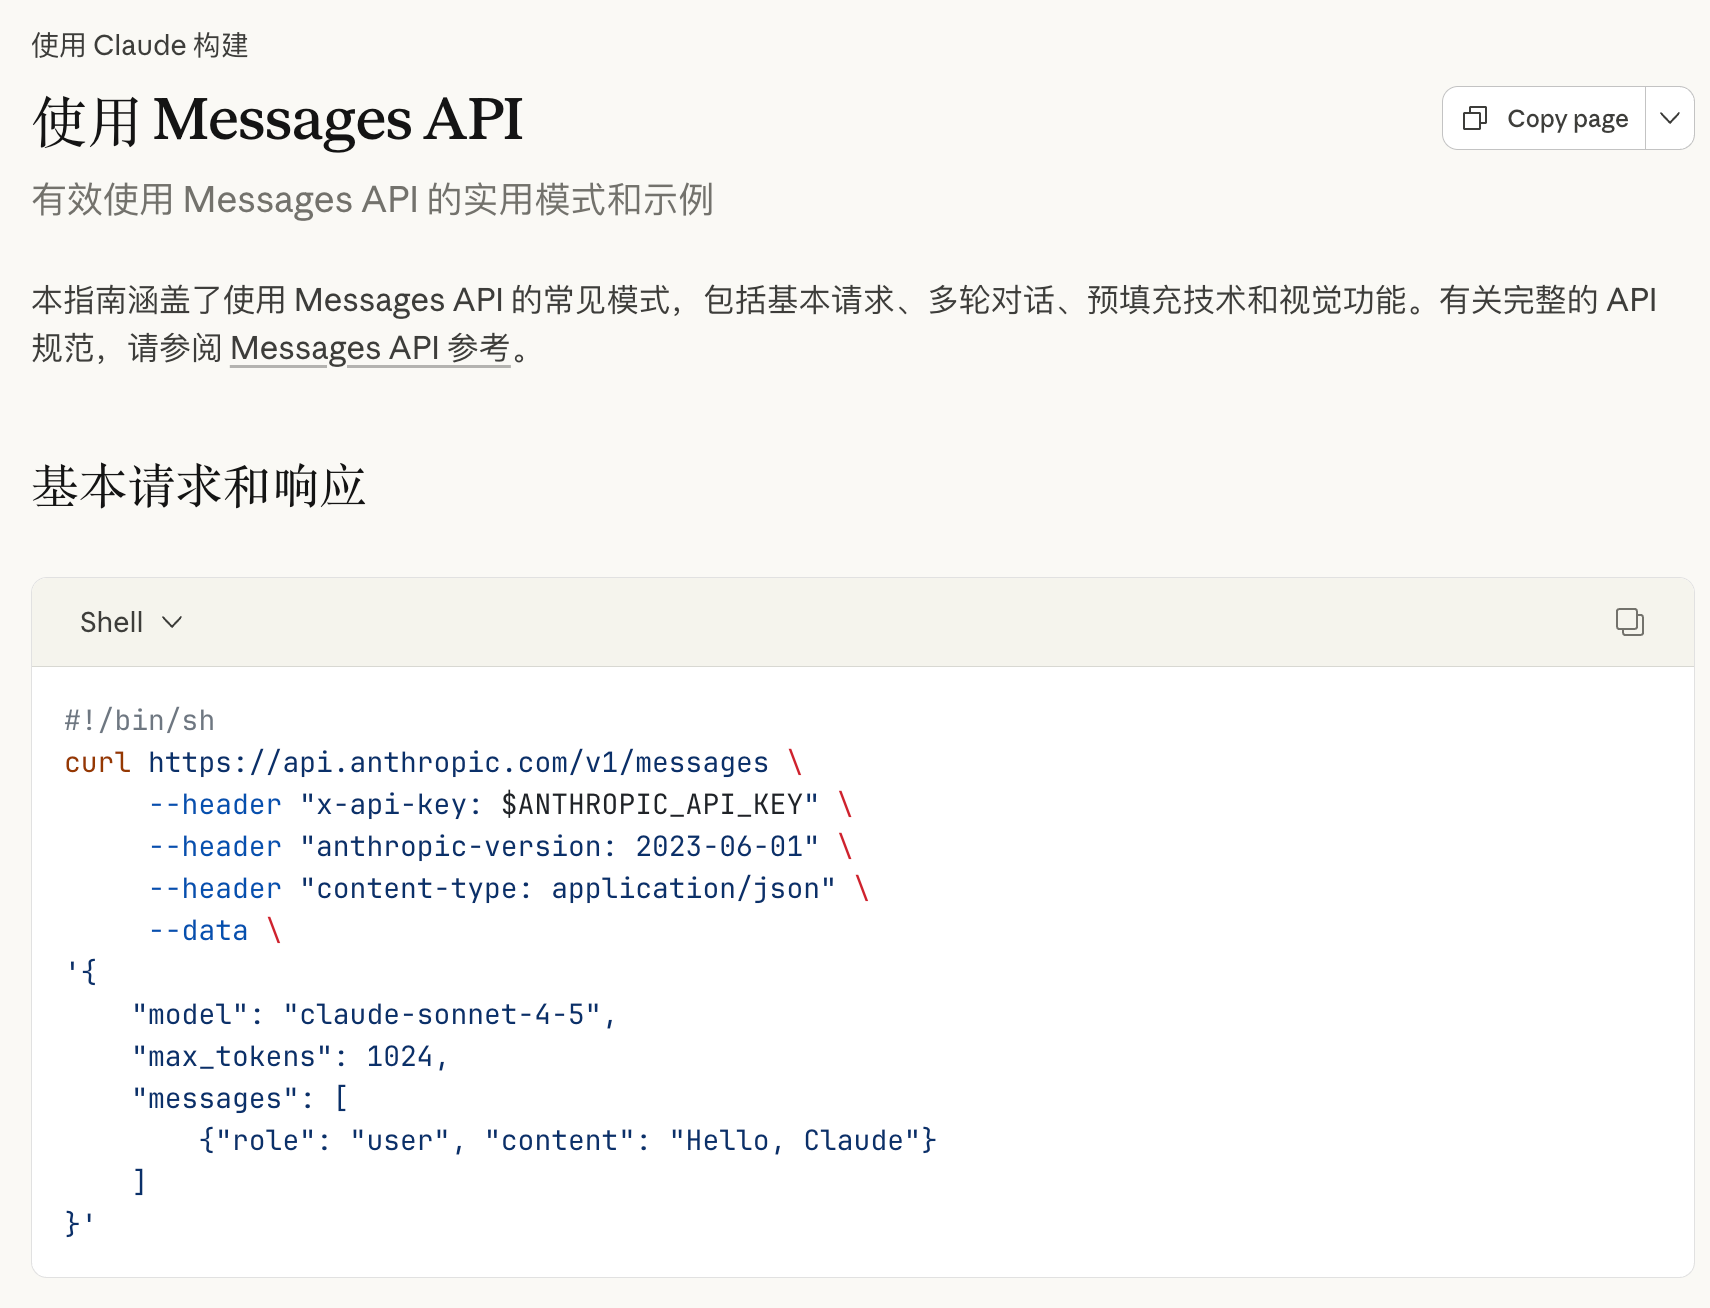Click the 使用 Messages API page title

tap(278, 120)
